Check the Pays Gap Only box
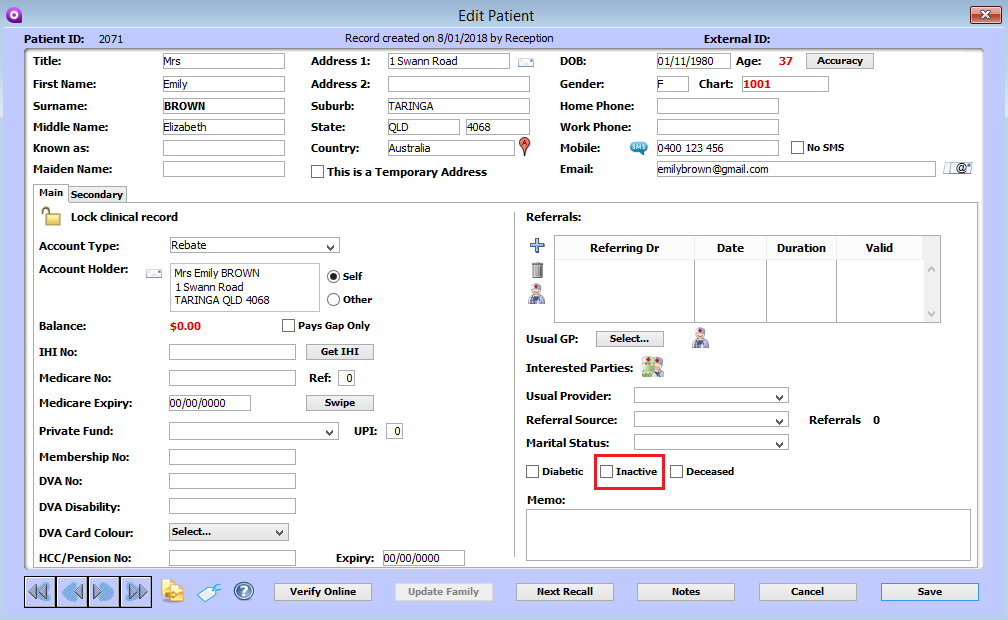The height and width of the screenshot is (620, 1008). pos(288,325)
